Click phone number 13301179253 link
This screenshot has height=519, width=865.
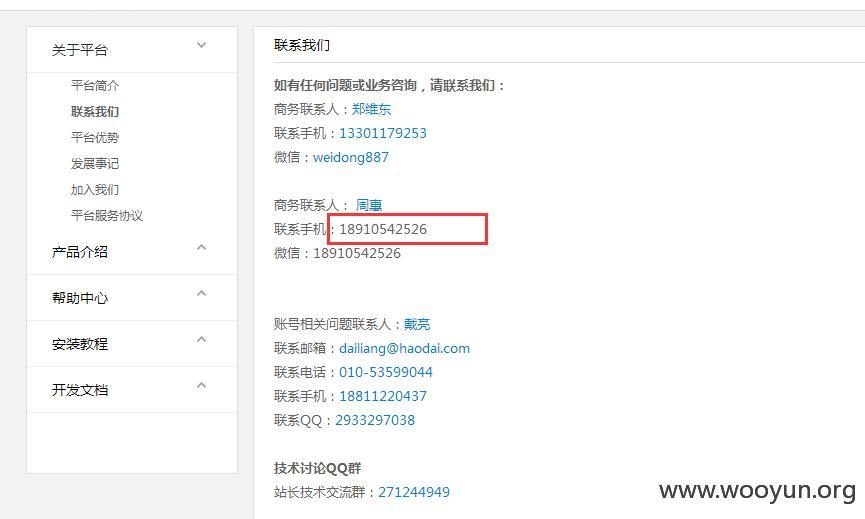click(x=383, y=133)
